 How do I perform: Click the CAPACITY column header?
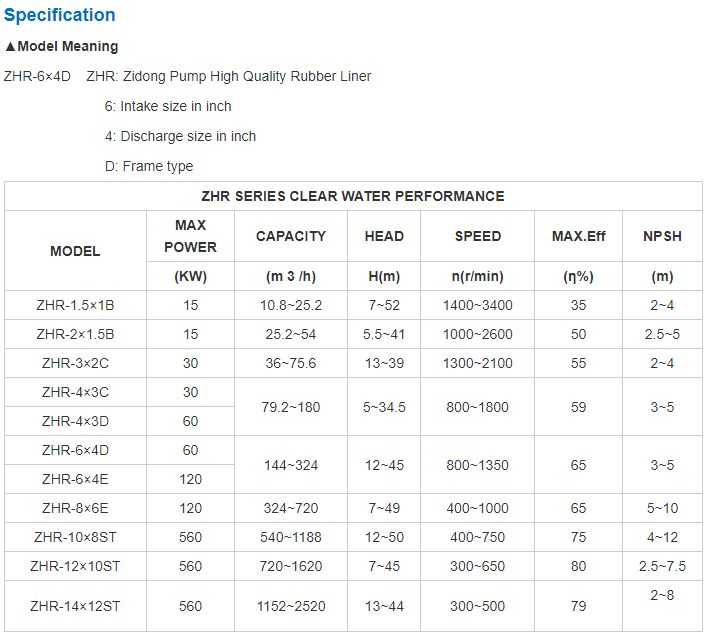pos(291,236)
